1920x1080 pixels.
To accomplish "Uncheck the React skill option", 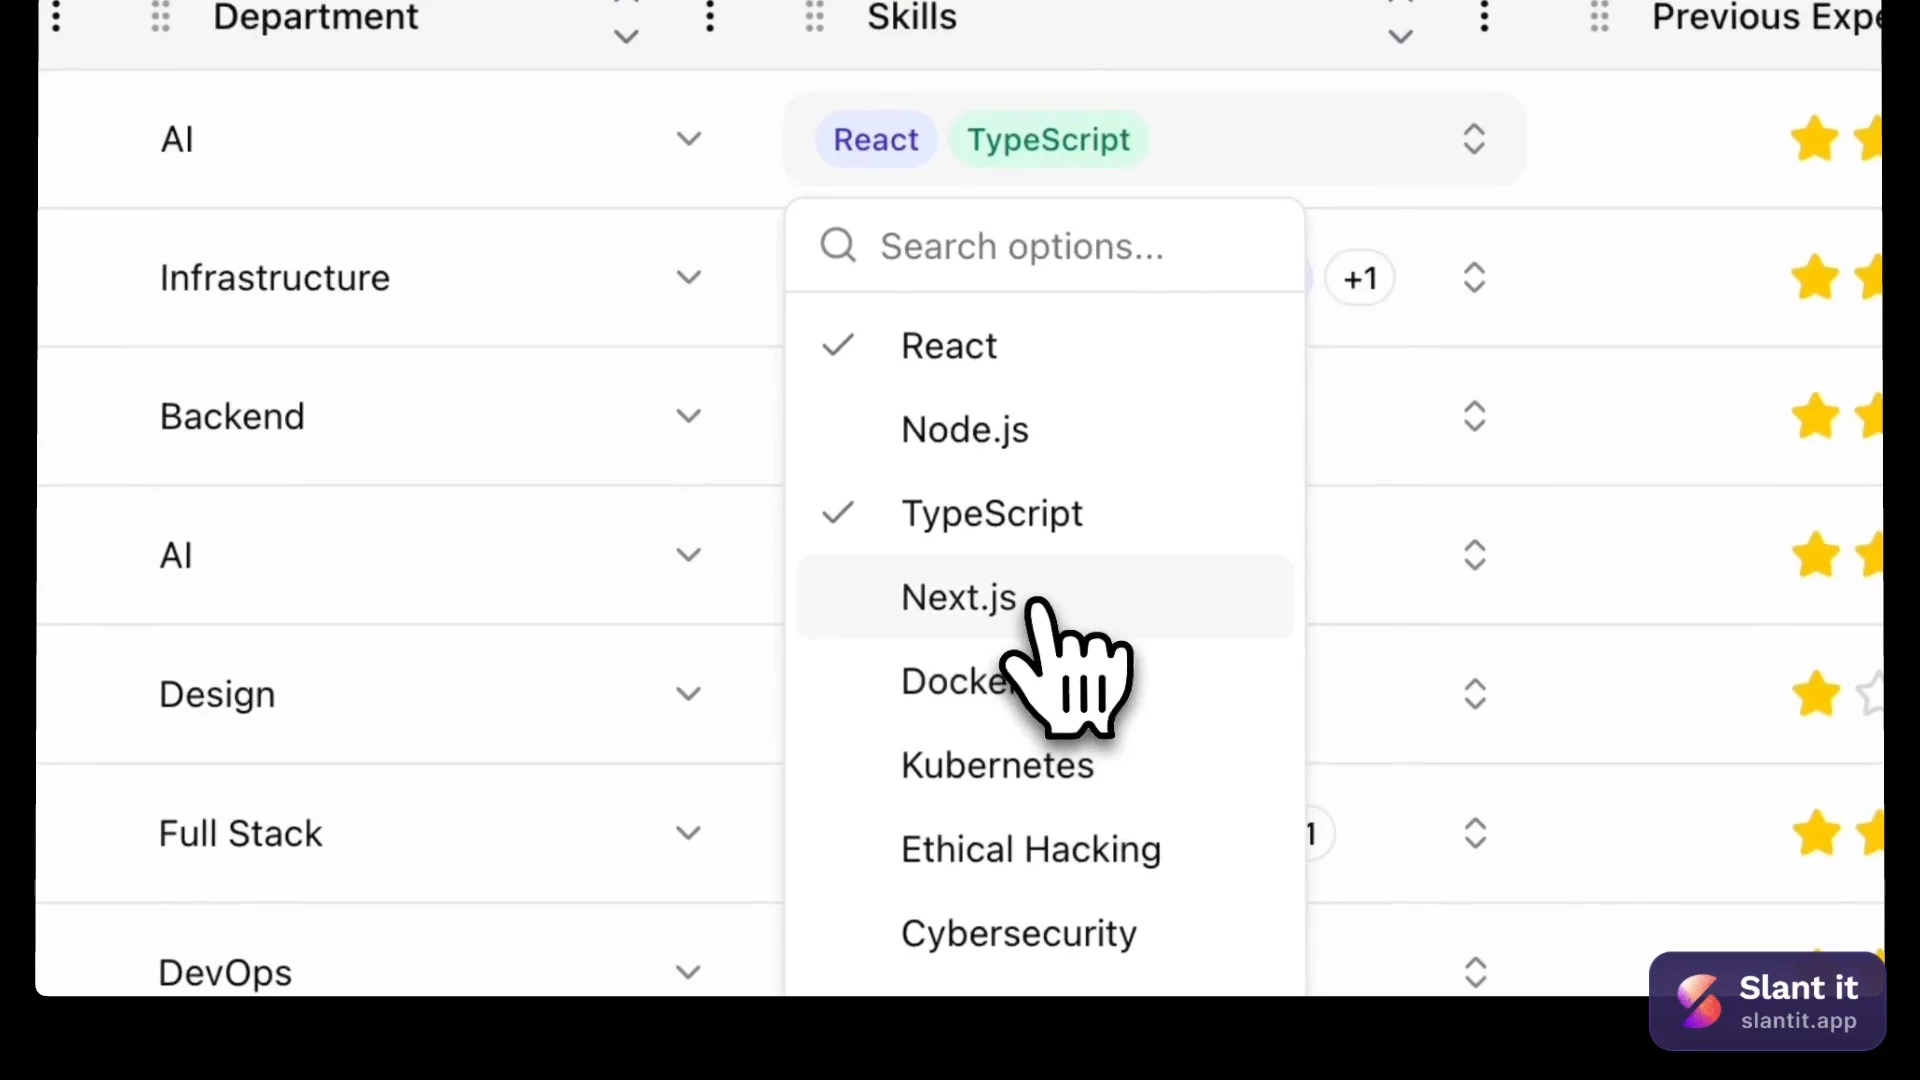I will point(948,346).
